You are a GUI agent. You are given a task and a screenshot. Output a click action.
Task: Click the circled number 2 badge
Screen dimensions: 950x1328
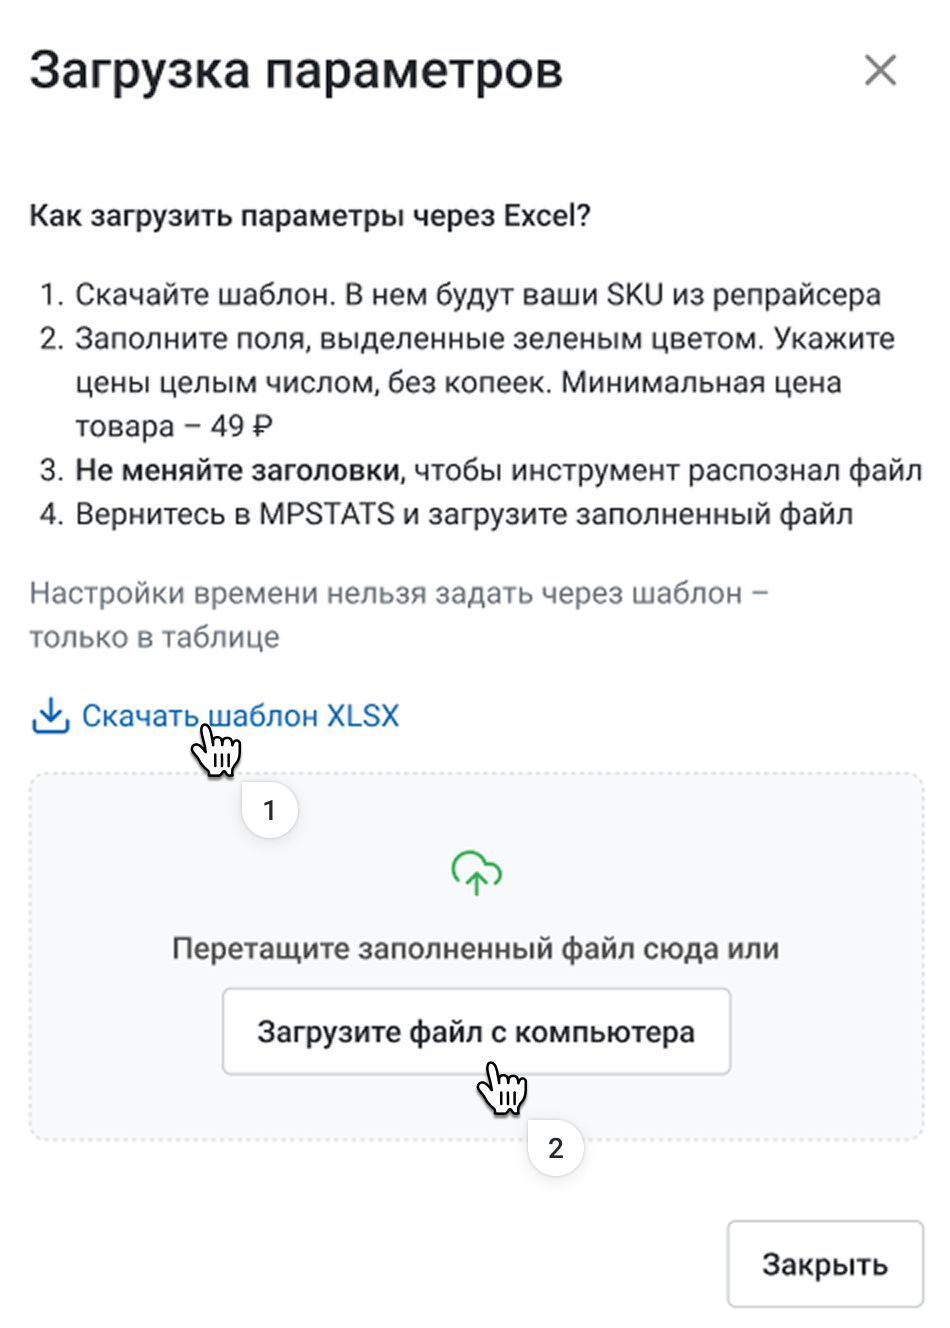[x=555, y=1148]
